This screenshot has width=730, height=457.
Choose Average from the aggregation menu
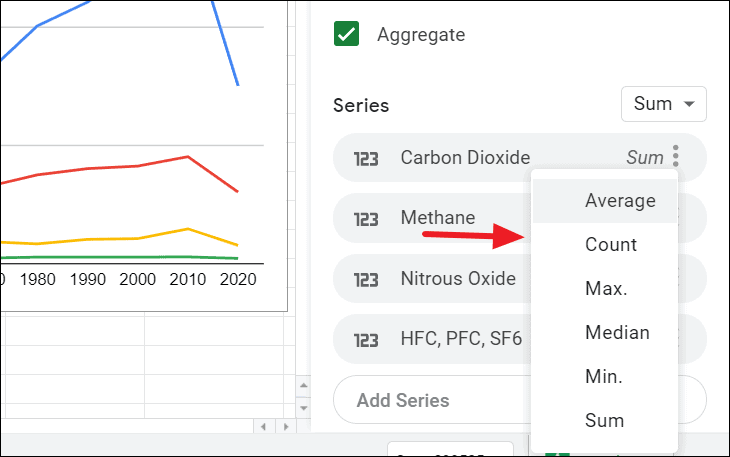point(620,200)
